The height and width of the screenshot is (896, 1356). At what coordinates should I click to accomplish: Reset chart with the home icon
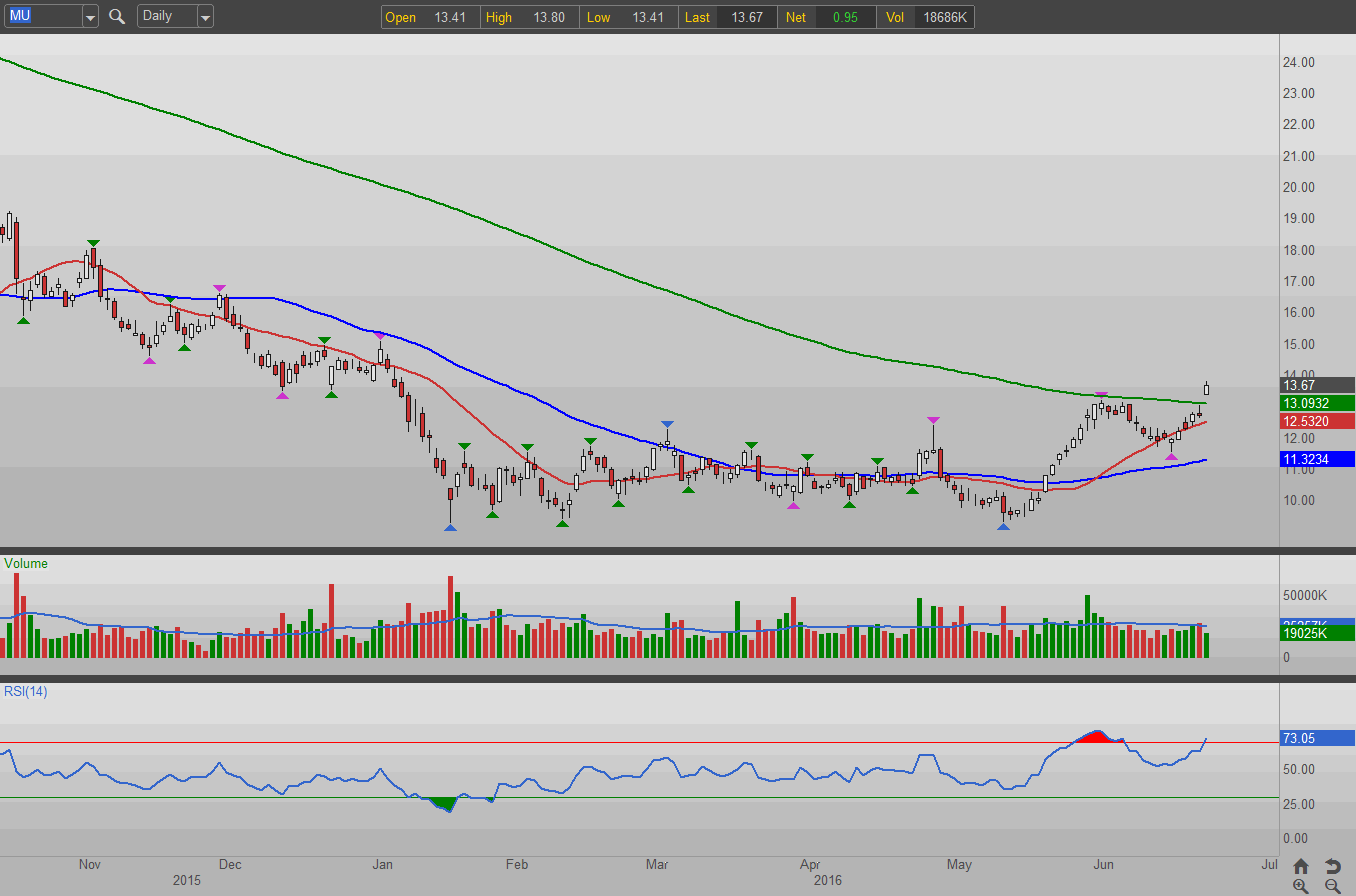coord(1300,866)
